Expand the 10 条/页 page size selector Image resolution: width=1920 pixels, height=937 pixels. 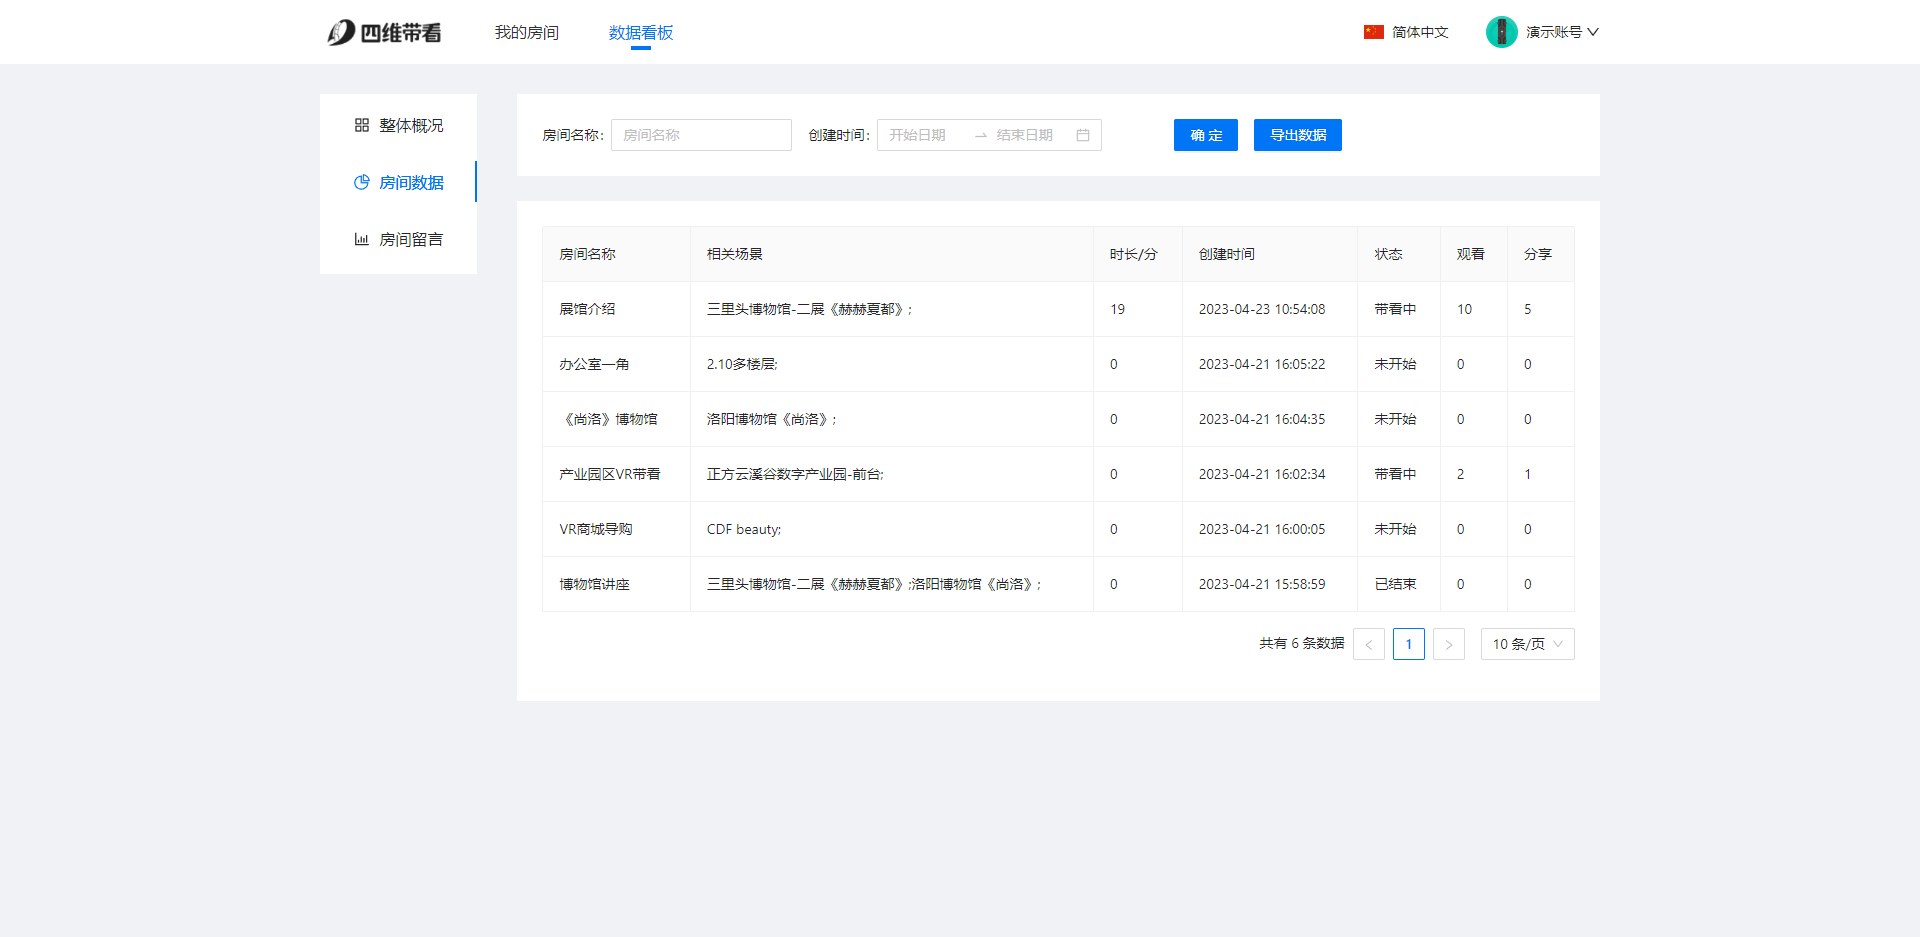click(x=1527, y=644)
